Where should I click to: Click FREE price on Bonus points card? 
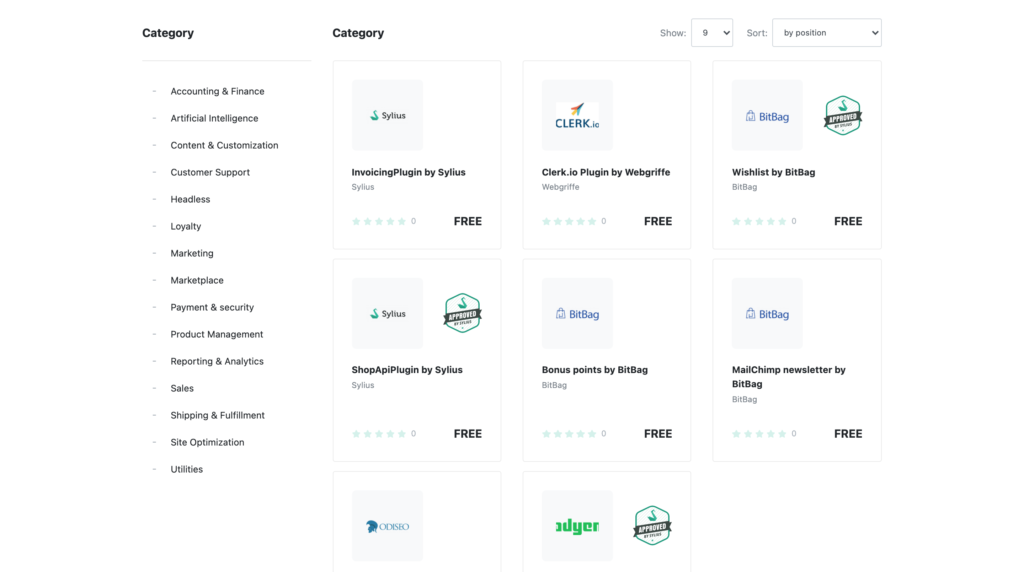(x=658, y=434)
